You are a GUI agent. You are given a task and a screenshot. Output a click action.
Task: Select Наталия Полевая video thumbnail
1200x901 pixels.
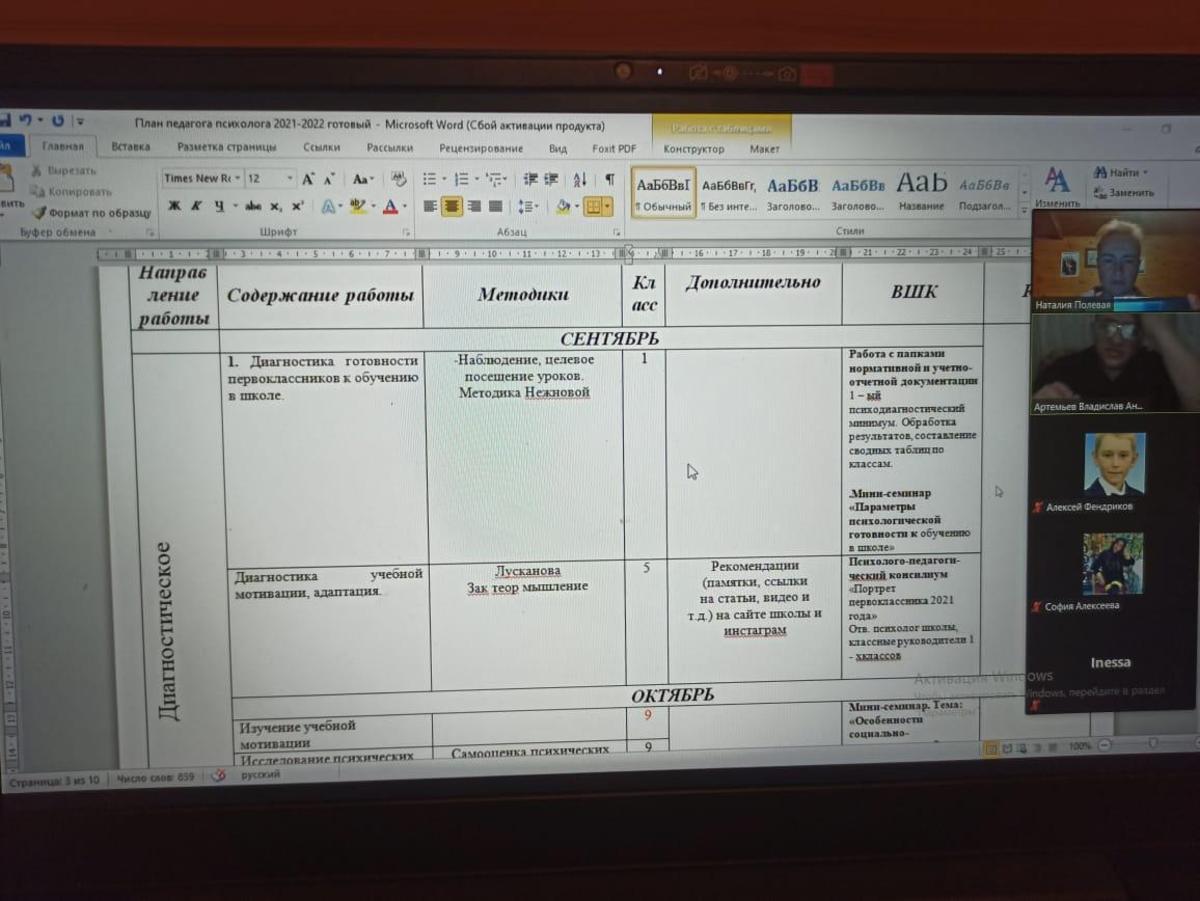1114,258
